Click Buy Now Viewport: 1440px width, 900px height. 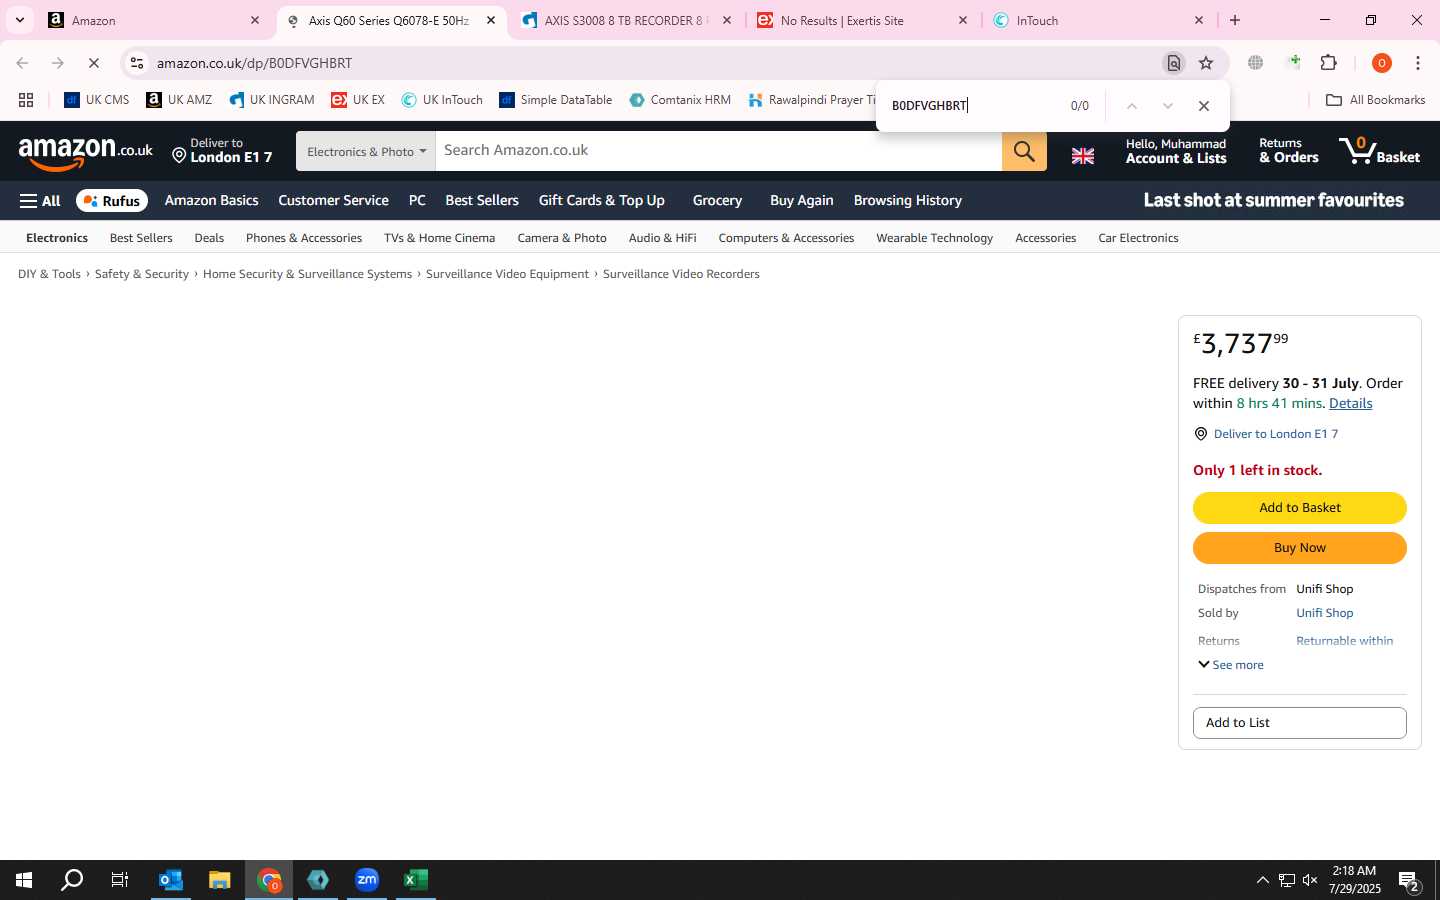[x=1300, y=548]
